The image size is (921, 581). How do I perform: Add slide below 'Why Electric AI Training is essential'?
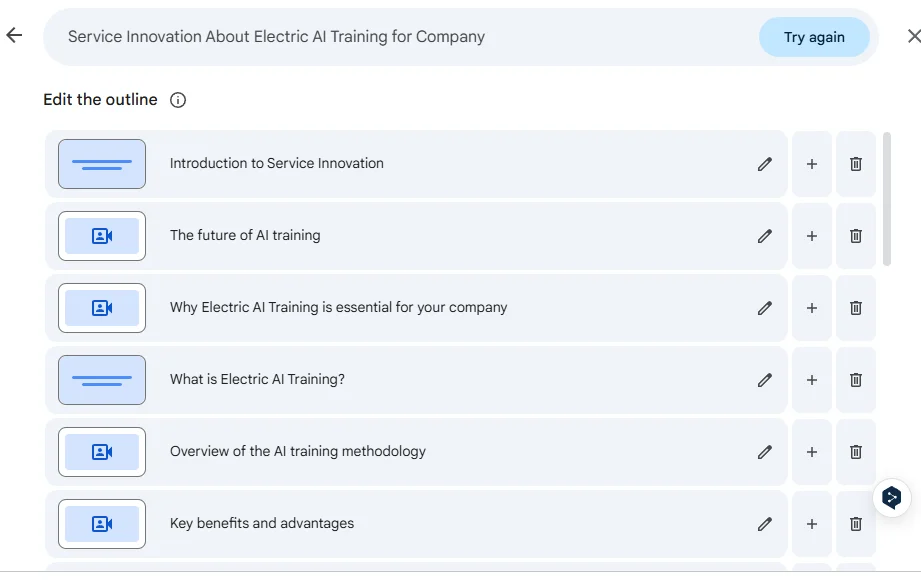(812, 308)
